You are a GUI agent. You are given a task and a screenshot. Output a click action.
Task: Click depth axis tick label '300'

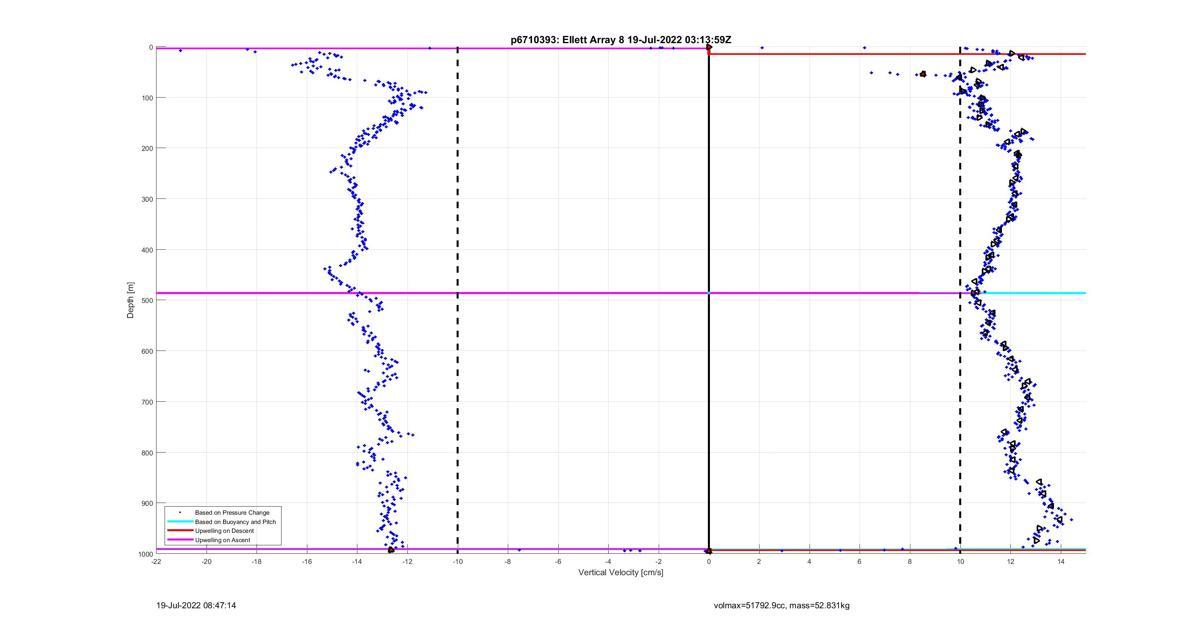146,199
